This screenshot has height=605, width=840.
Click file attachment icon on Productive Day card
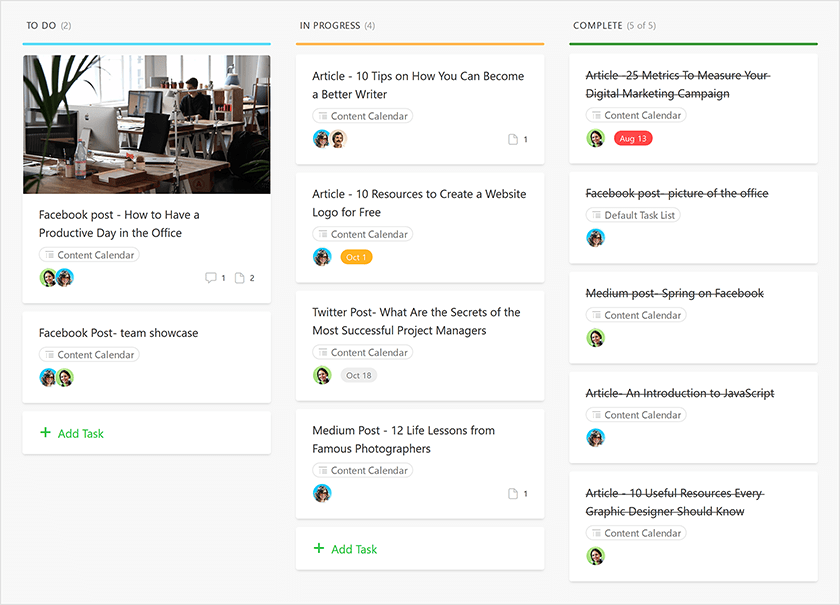239,278
